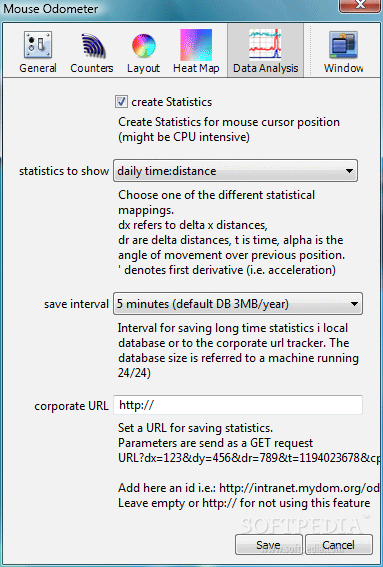Open the General settings switch icon
This screenshot has height=567, width=383.
point(38,45)
